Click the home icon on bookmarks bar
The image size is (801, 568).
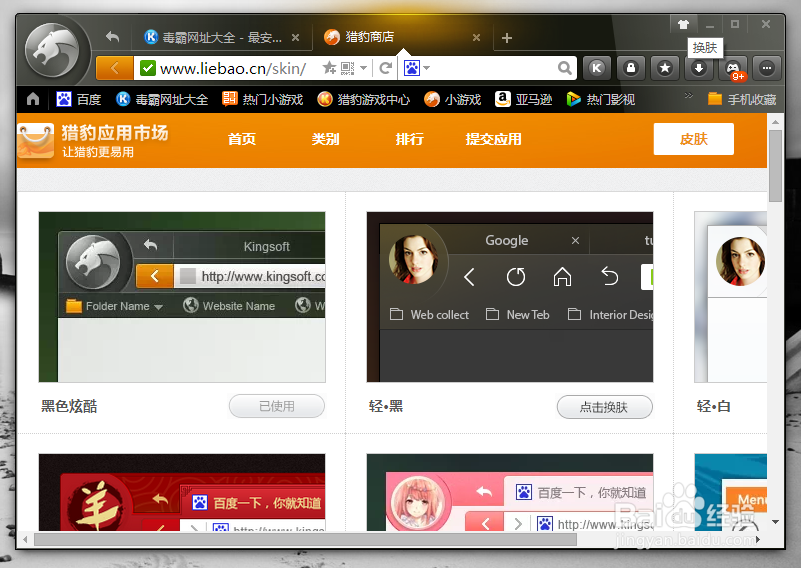(x=33, y=99)
